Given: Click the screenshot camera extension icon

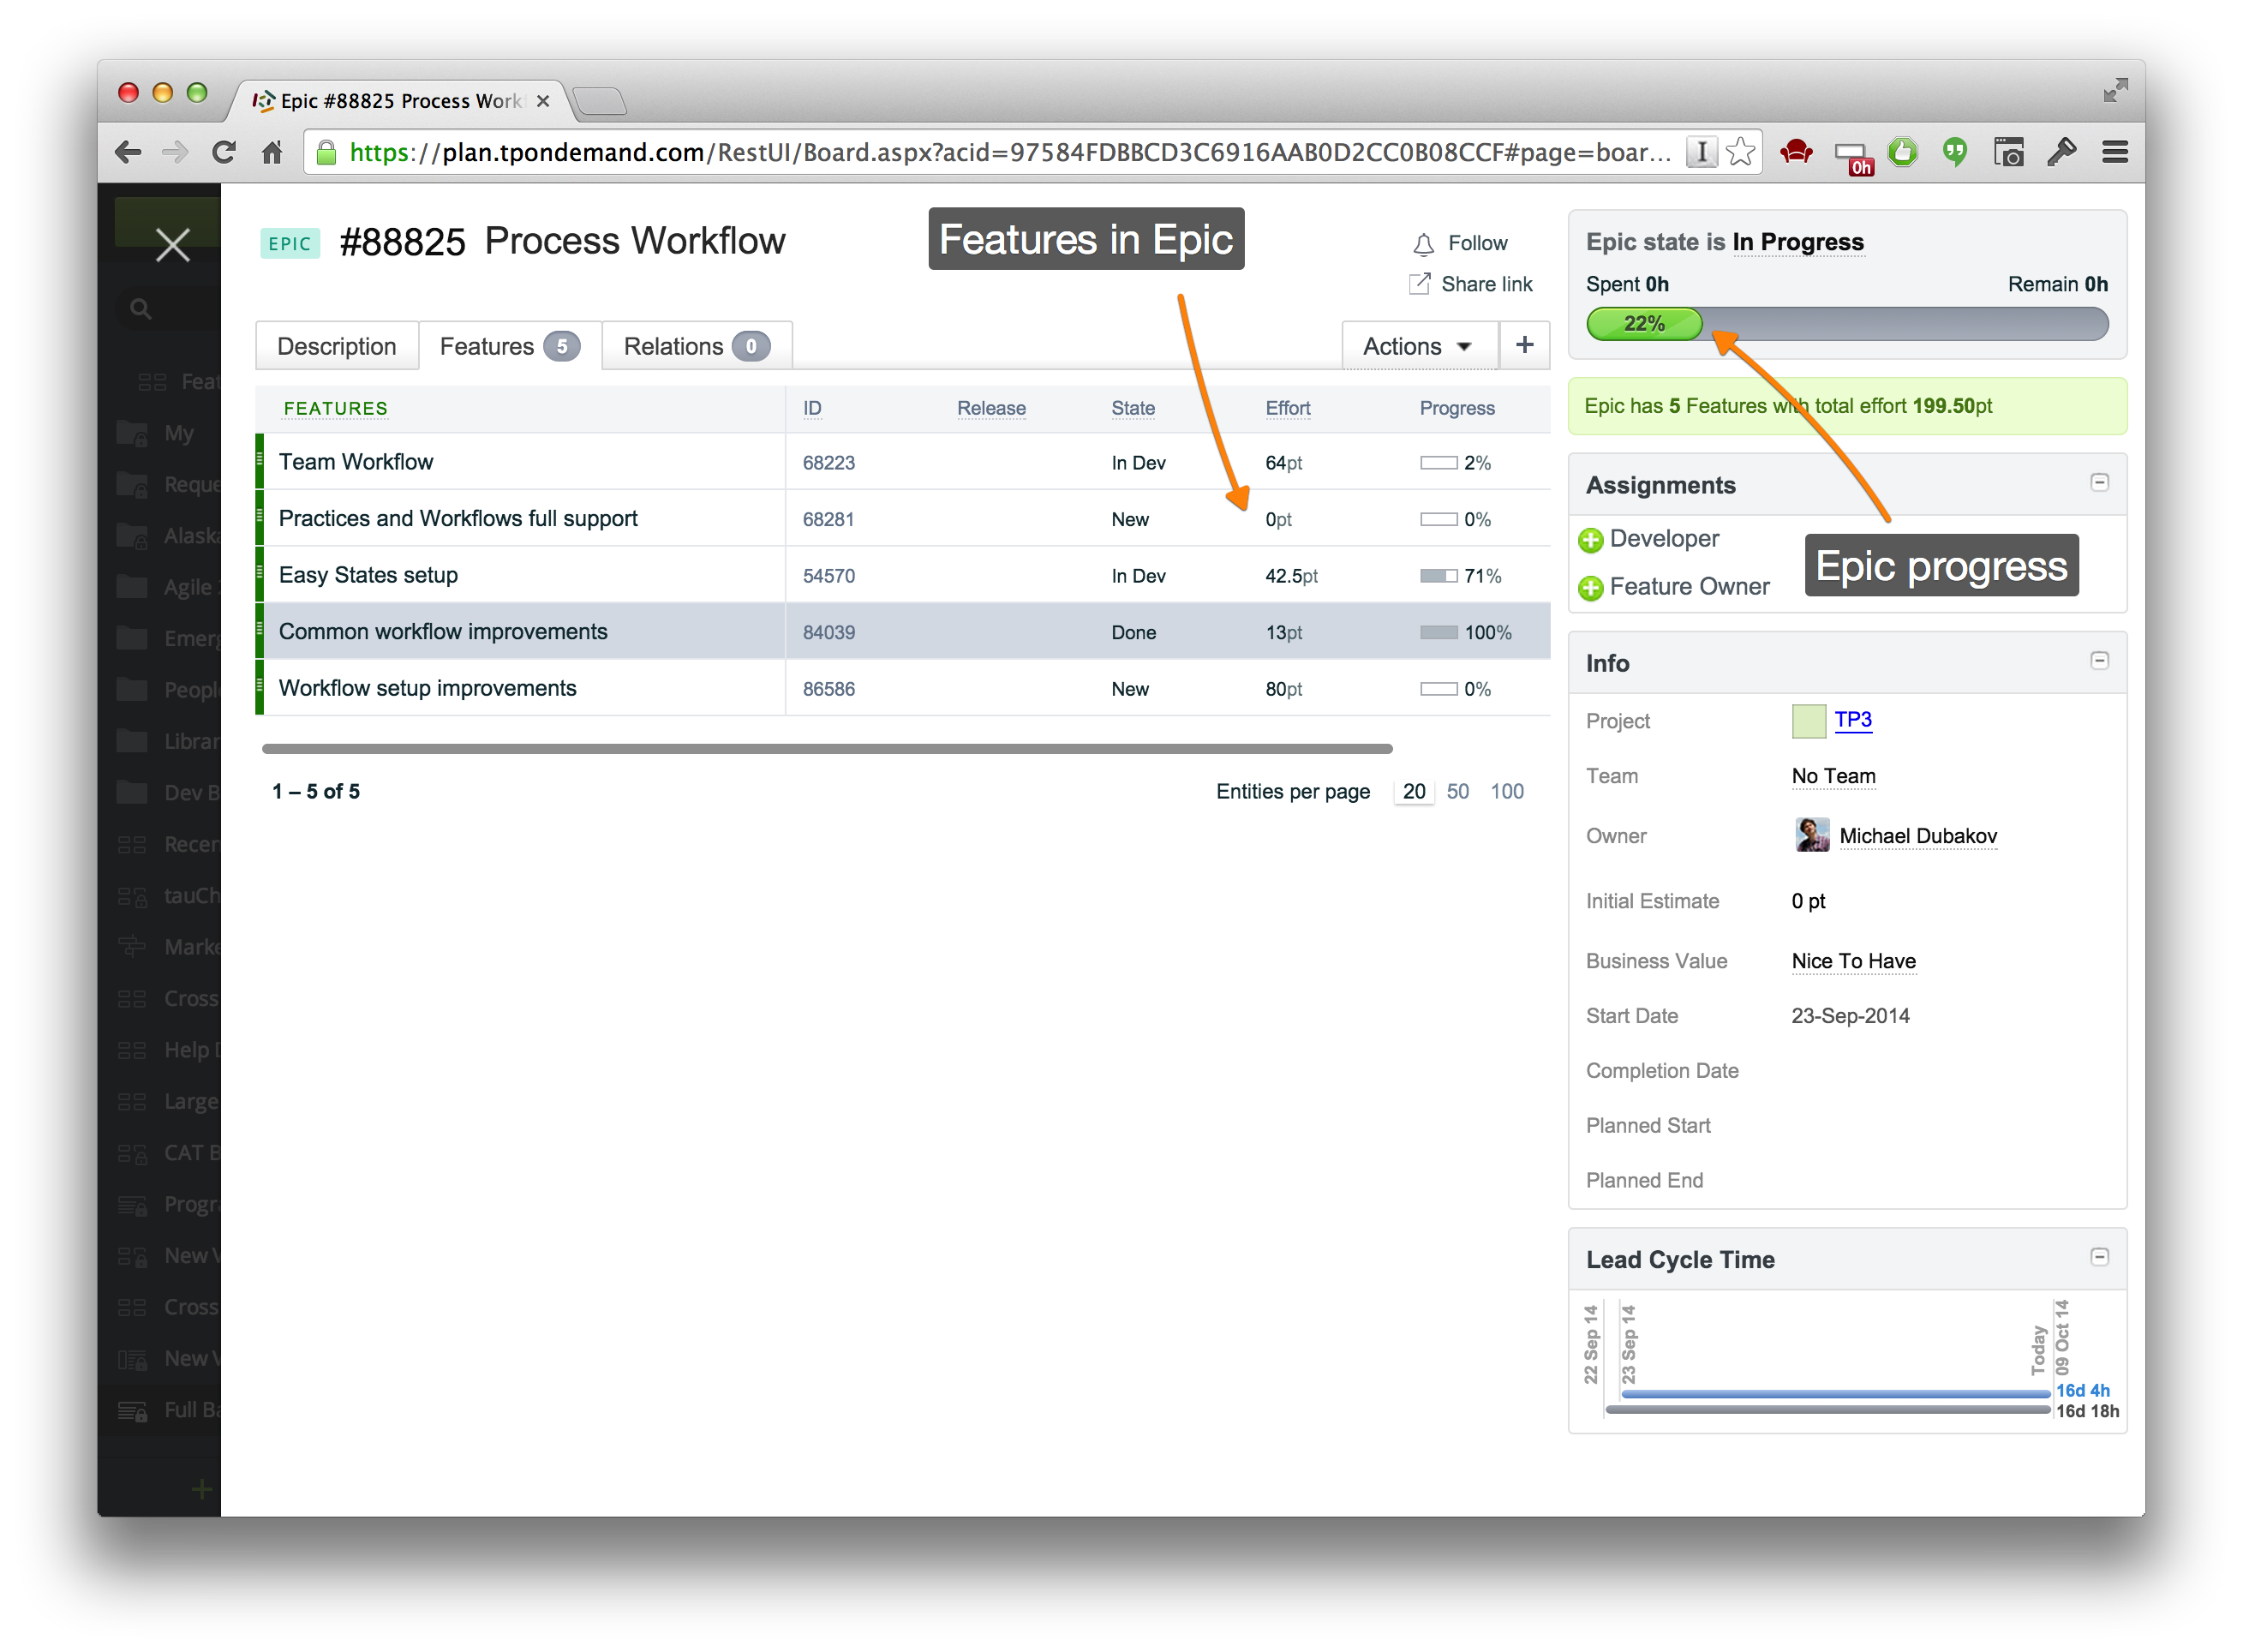Looking at the screenshot, I should click(2009, 152).
